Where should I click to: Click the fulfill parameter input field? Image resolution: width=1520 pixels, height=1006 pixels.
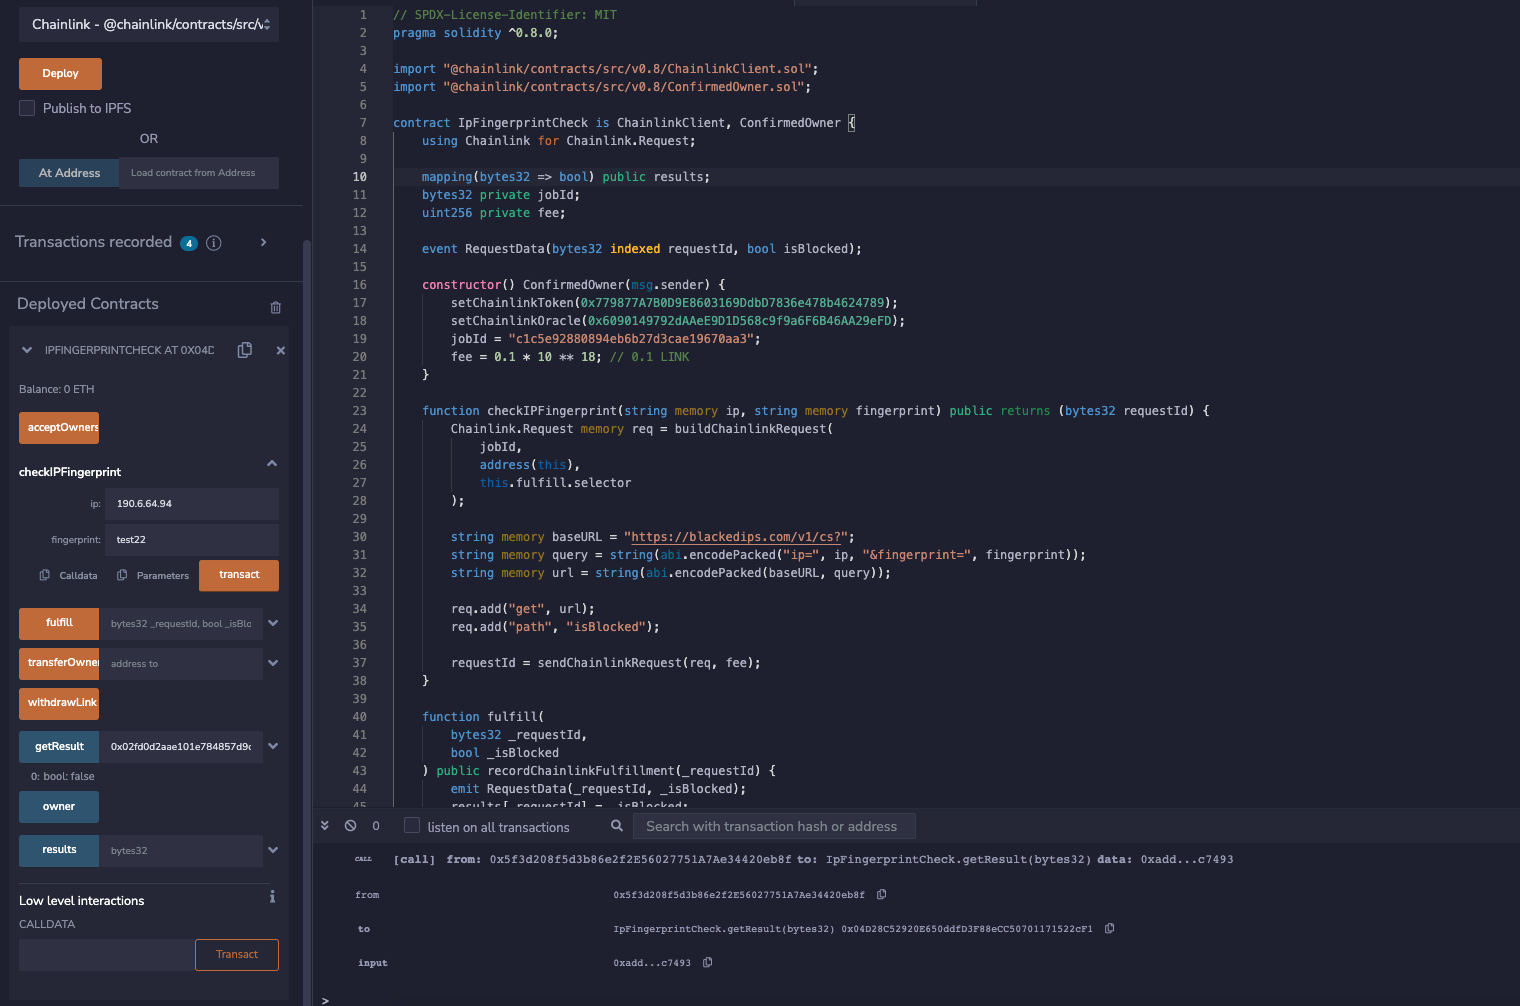181,623
